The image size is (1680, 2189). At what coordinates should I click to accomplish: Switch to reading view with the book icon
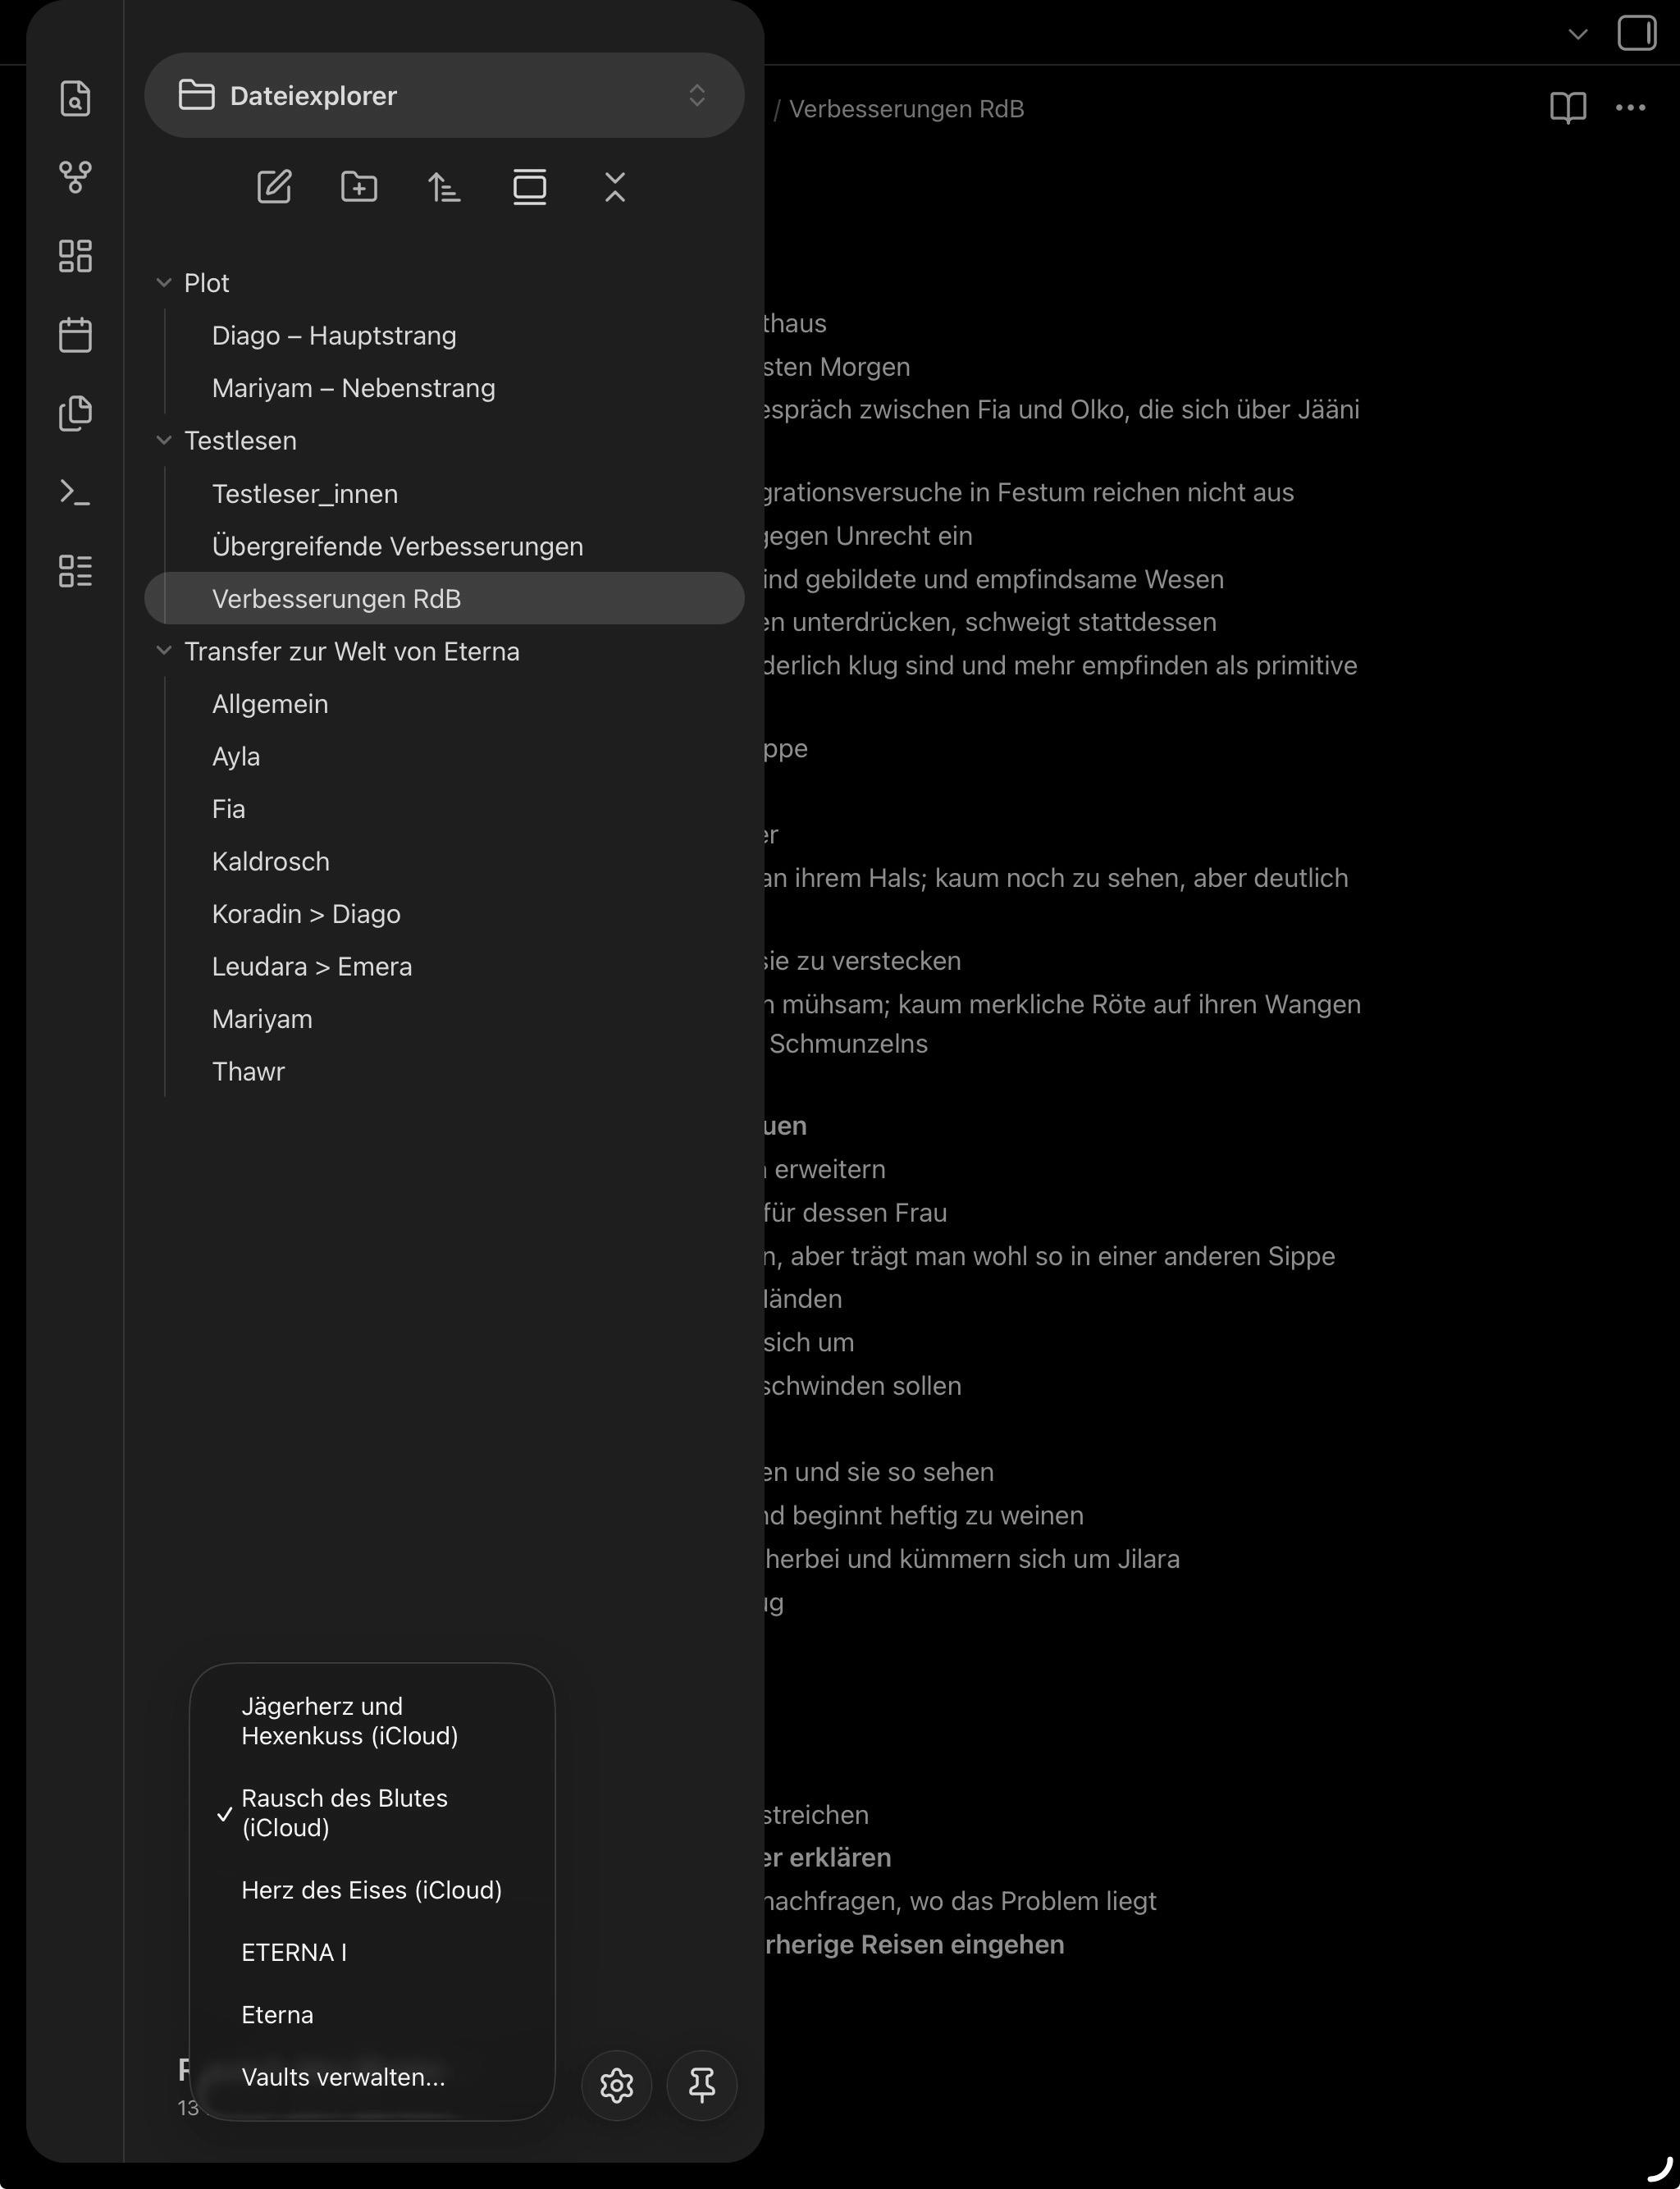(x=1568, y=108)
